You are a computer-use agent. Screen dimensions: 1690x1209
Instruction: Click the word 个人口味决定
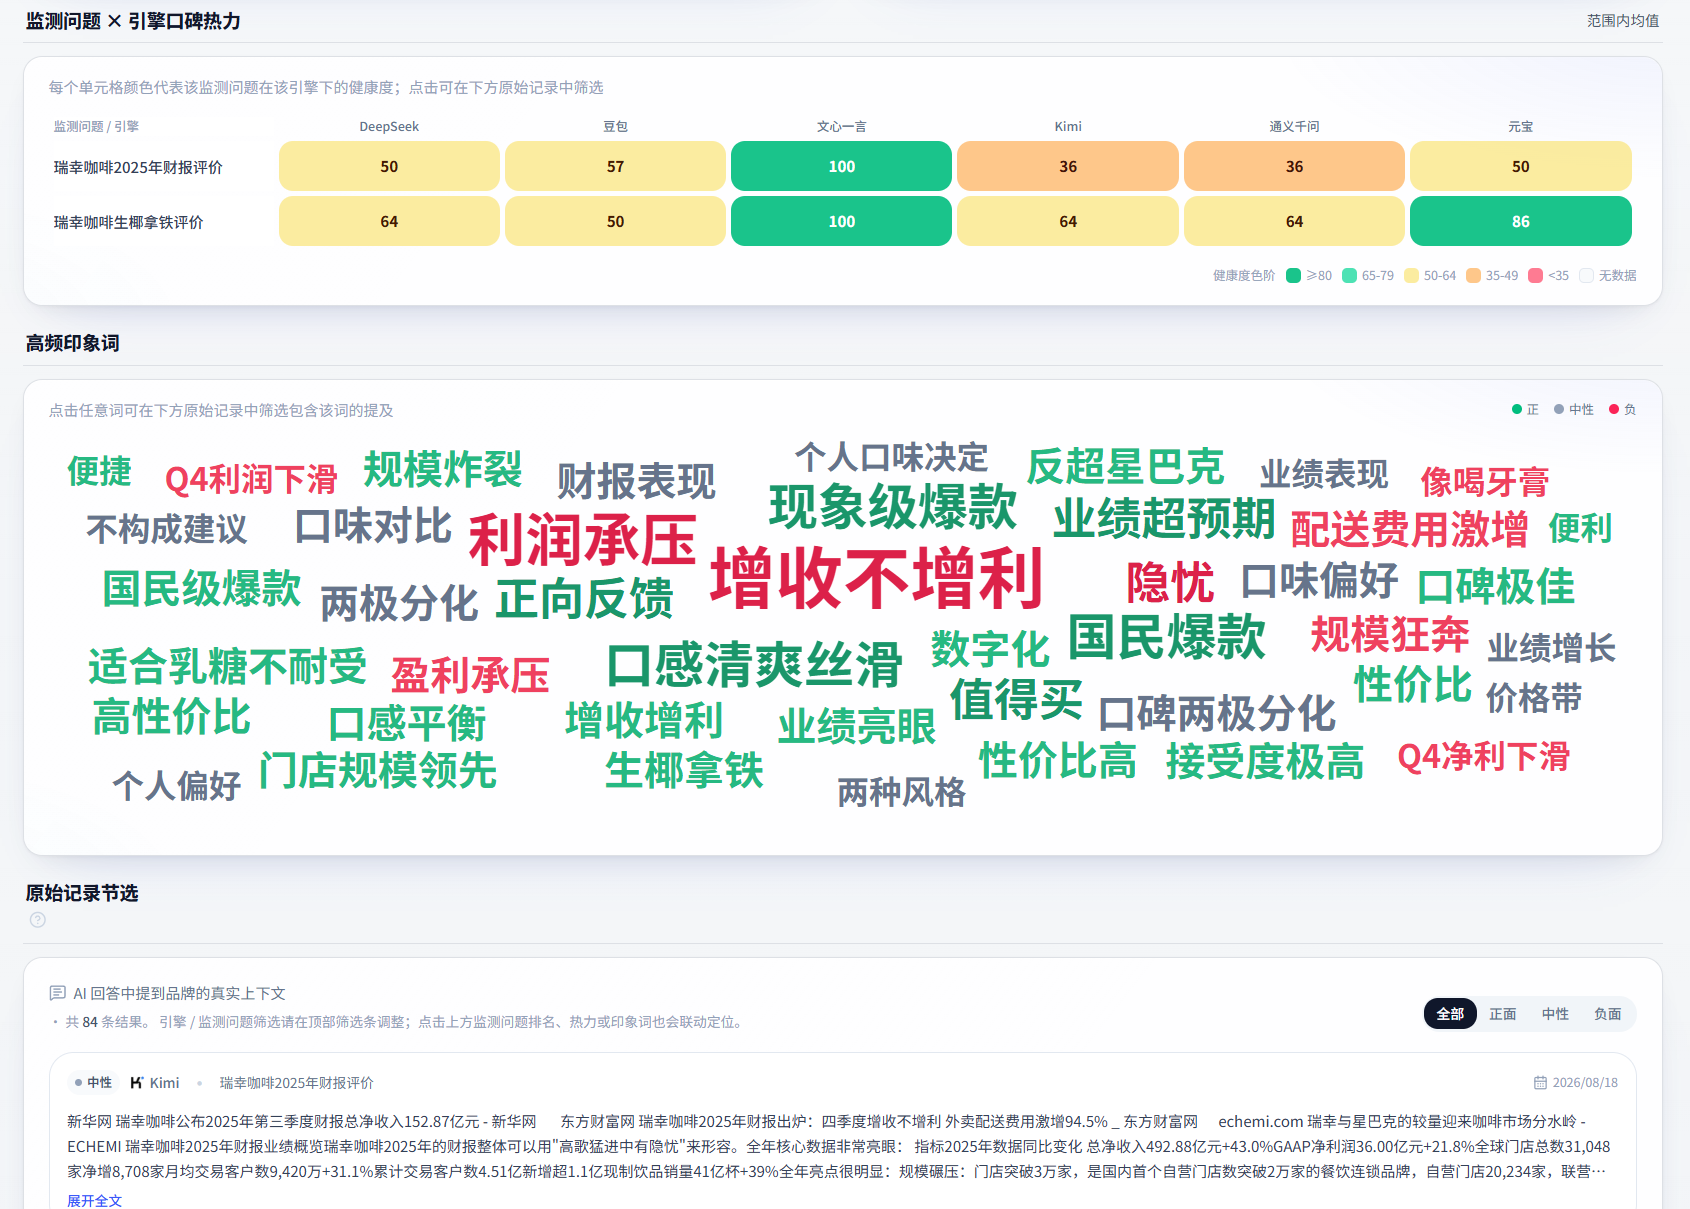(x=891, y=458)
